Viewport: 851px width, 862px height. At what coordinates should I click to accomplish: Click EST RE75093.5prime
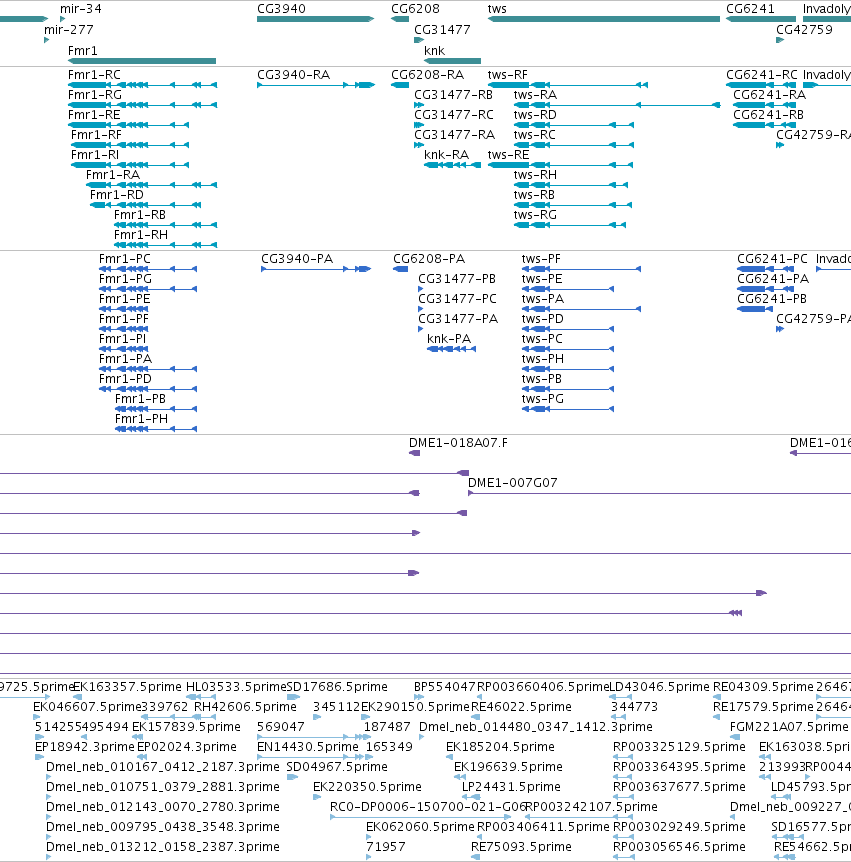(x=475, y=857)
